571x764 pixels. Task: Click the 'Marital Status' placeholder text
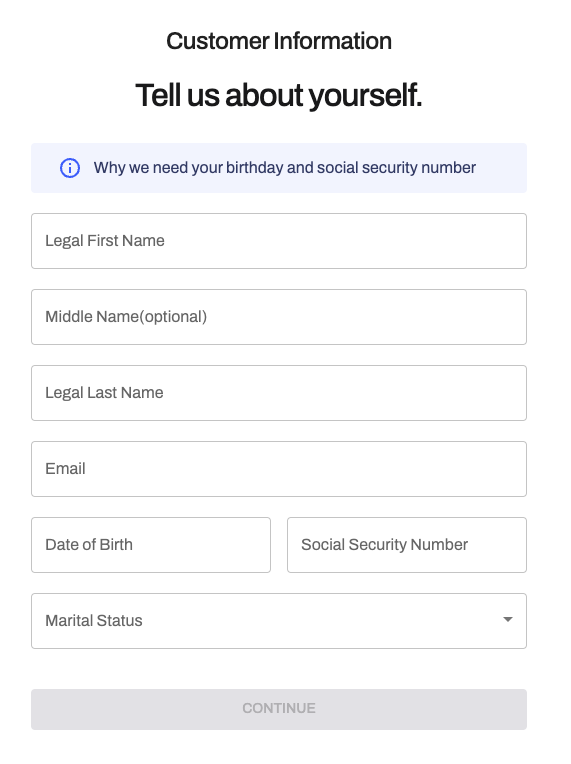pos(94,621)
